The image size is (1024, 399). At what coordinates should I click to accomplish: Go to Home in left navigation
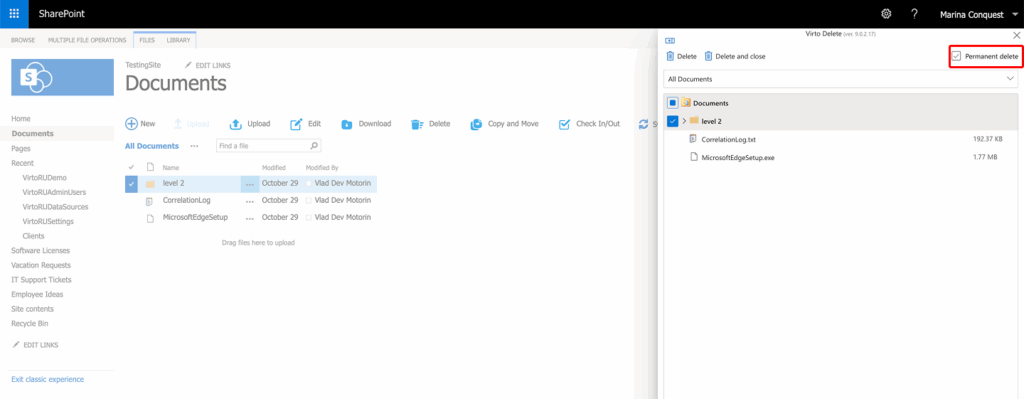click(x=21, y=118)
